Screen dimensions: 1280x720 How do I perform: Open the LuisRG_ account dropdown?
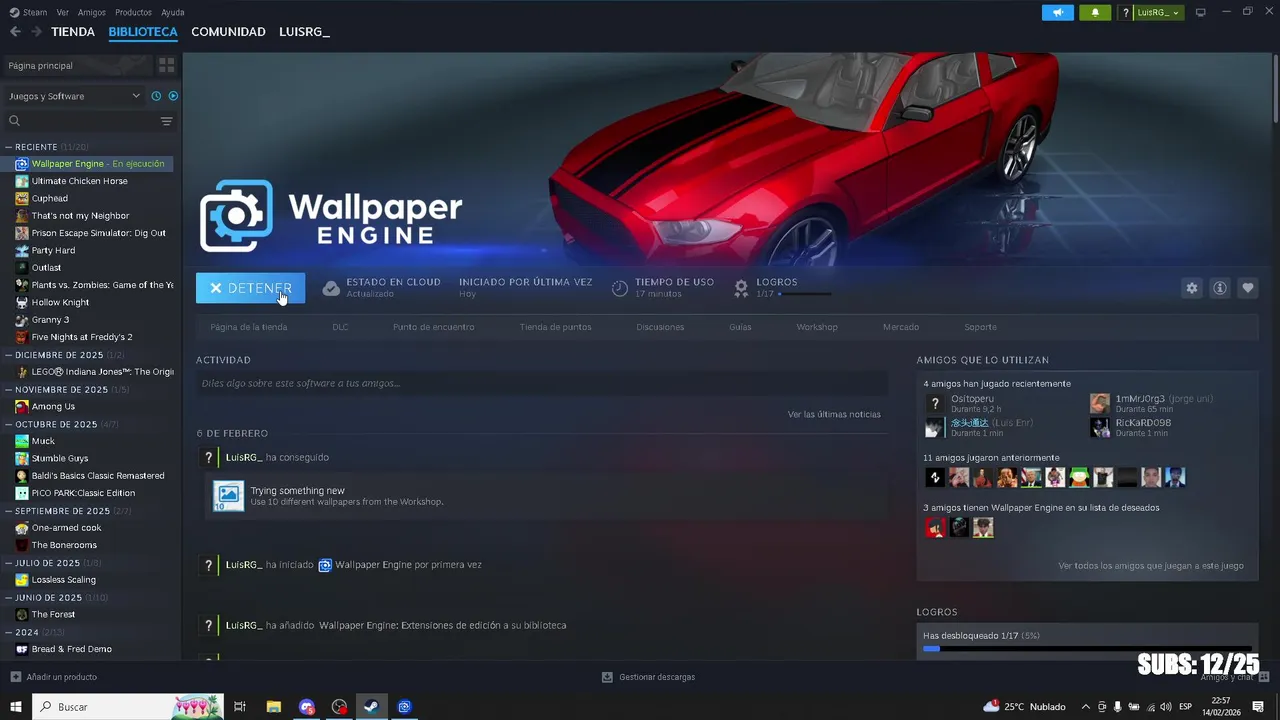click(1151, 12)
